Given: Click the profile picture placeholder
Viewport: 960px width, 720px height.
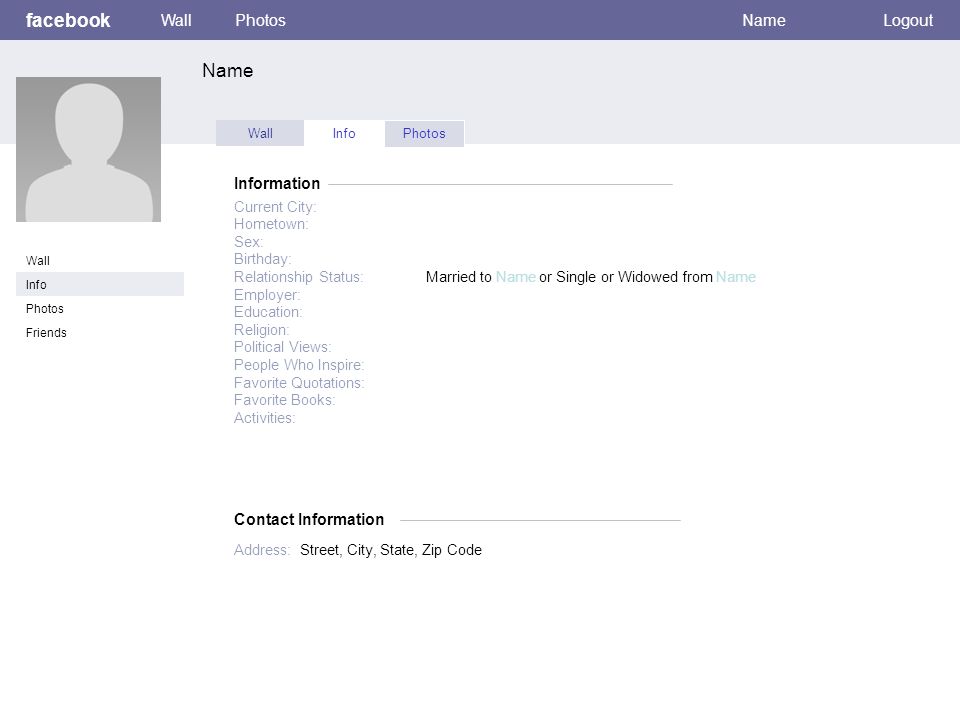Looking at the screenshot, I should 89,149.
